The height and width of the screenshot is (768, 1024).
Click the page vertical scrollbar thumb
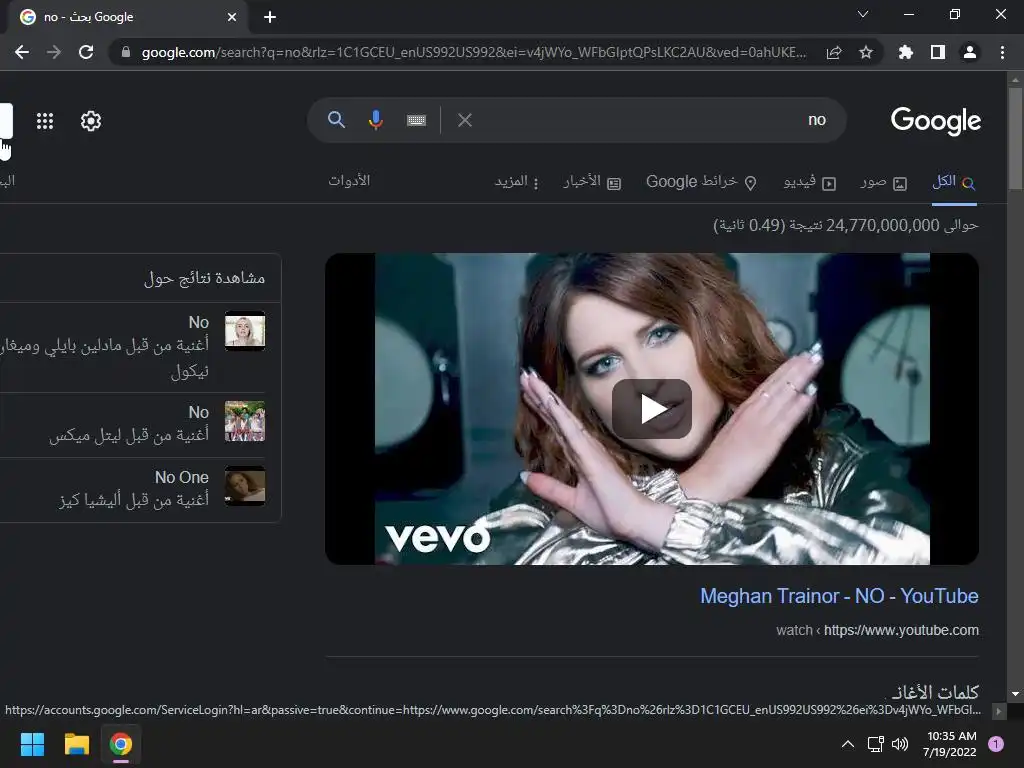click(1015, 139)
